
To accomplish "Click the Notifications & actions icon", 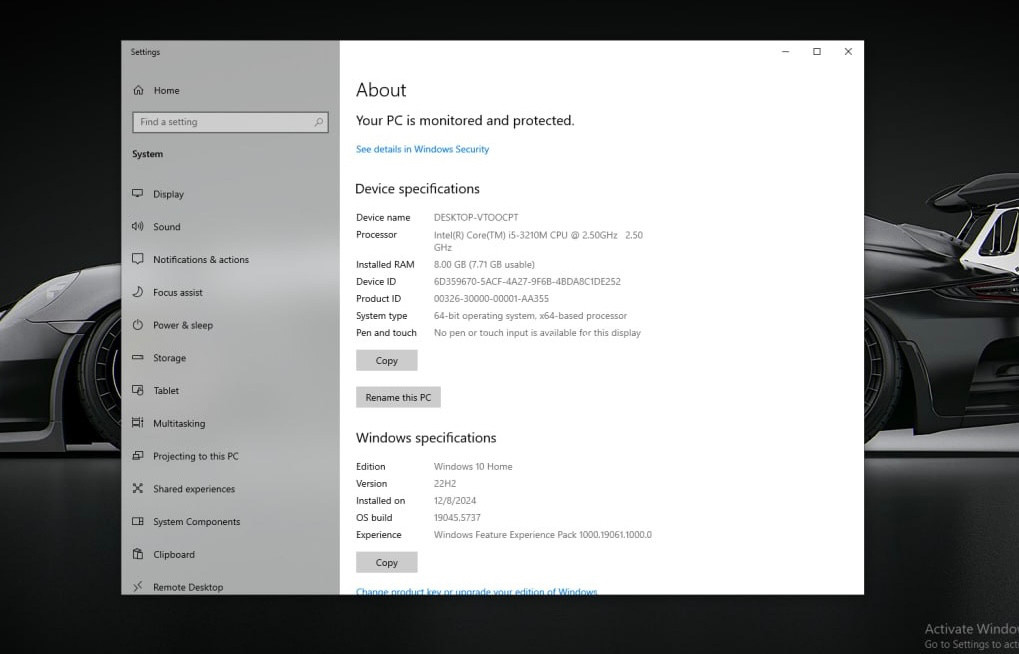I will 138,259.
